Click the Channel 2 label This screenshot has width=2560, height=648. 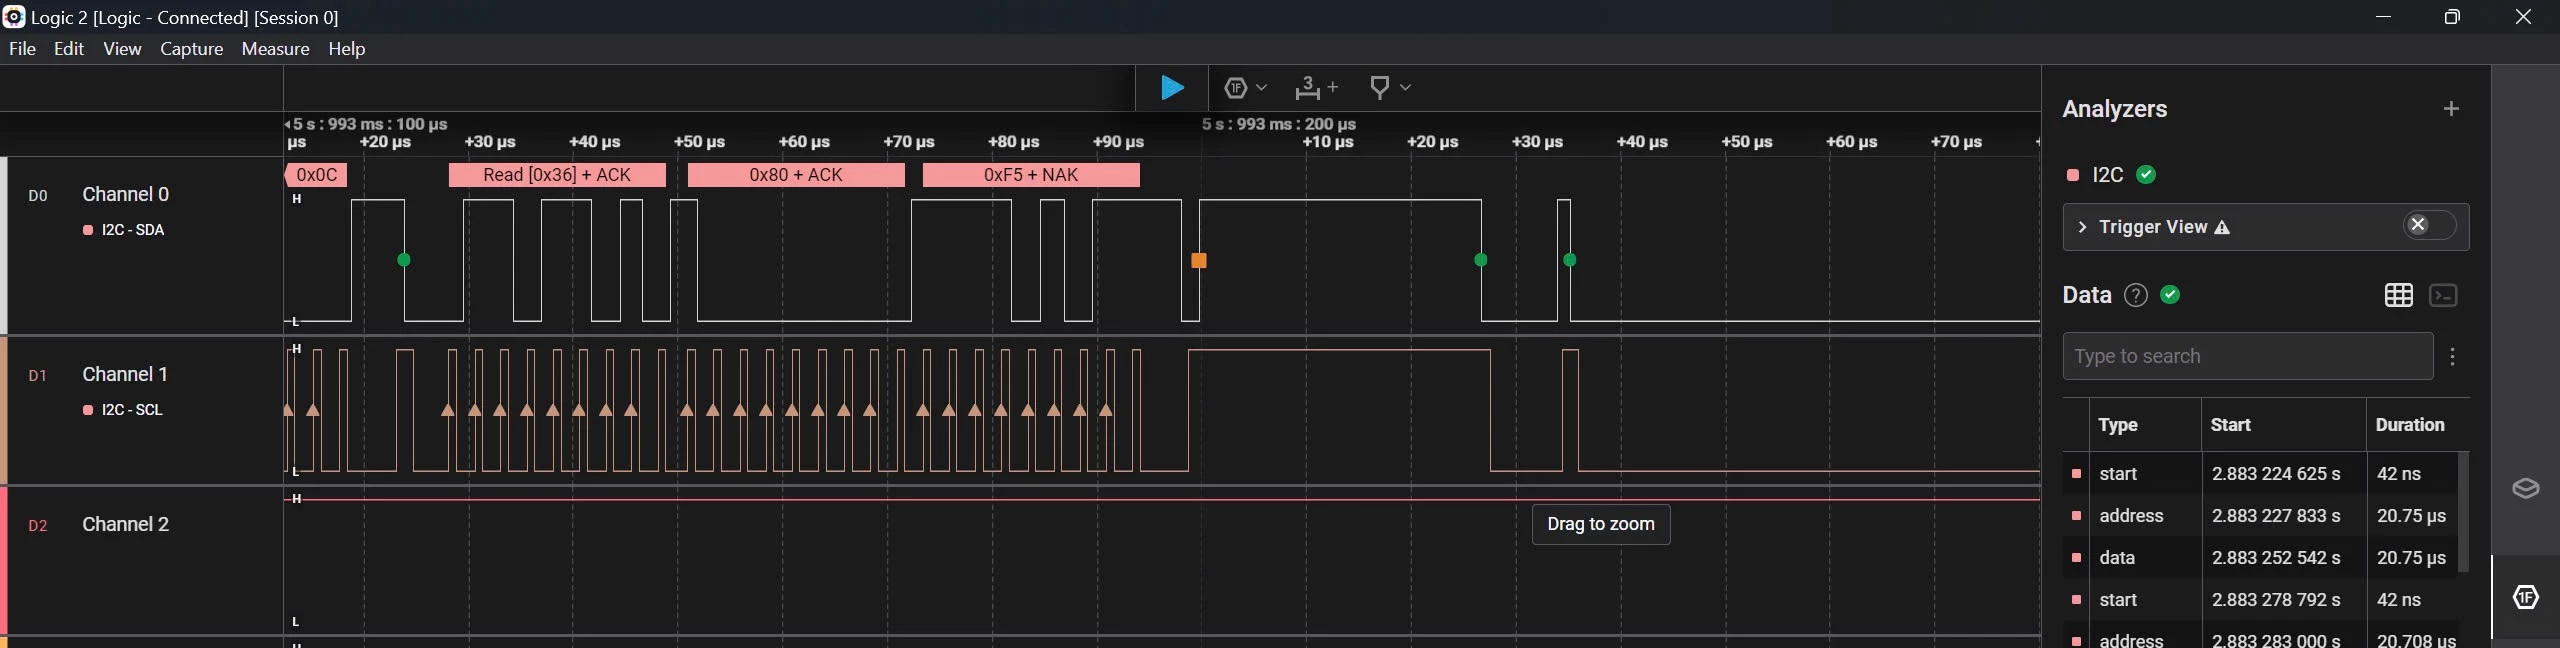click(126, 525)
